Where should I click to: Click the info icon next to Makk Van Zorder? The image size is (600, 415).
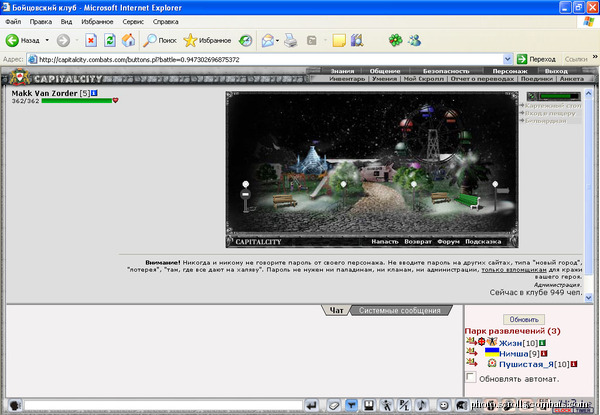(x=94, y=93)
